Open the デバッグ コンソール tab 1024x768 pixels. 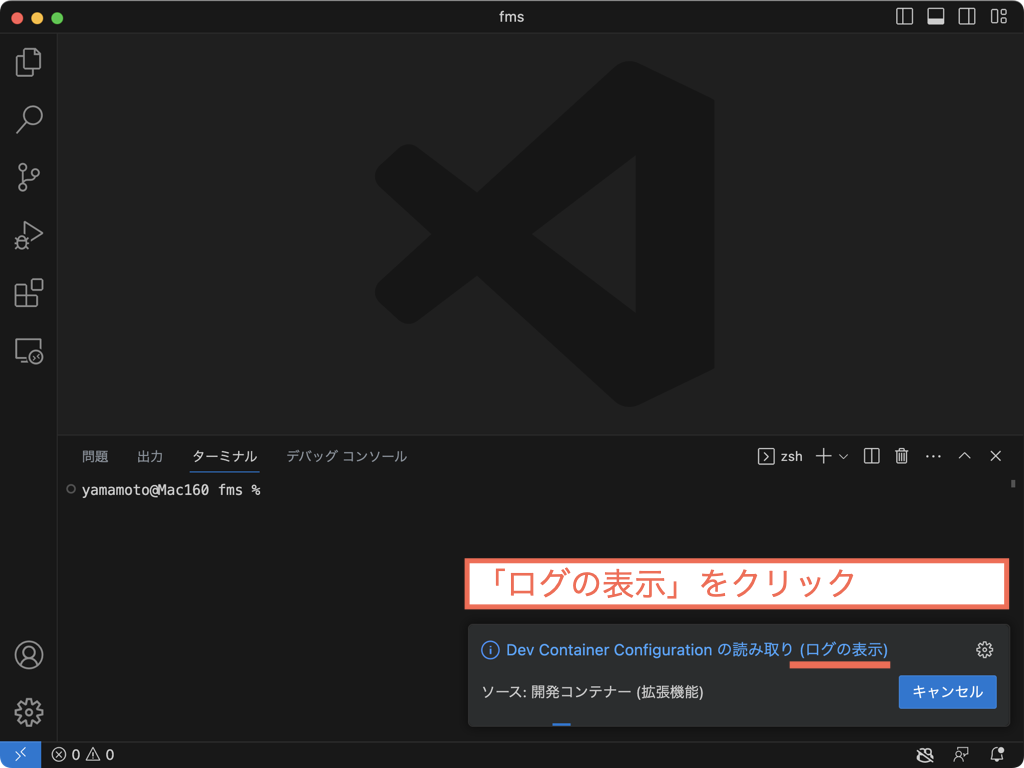tap(347, 456)
